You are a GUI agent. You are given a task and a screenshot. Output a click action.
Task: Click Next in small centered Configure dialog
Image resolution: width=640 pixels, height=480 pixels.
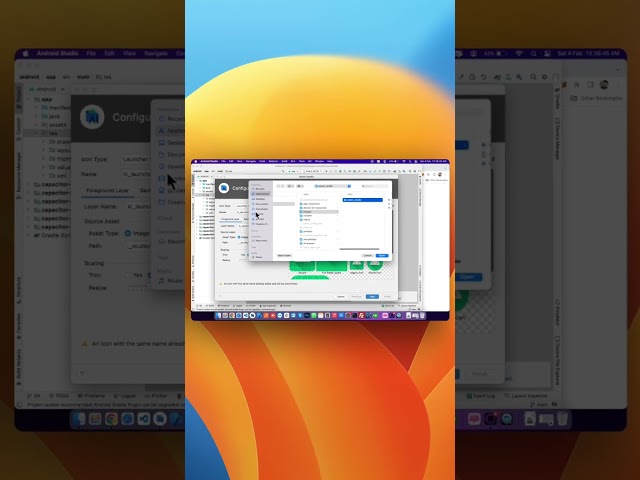372,296
